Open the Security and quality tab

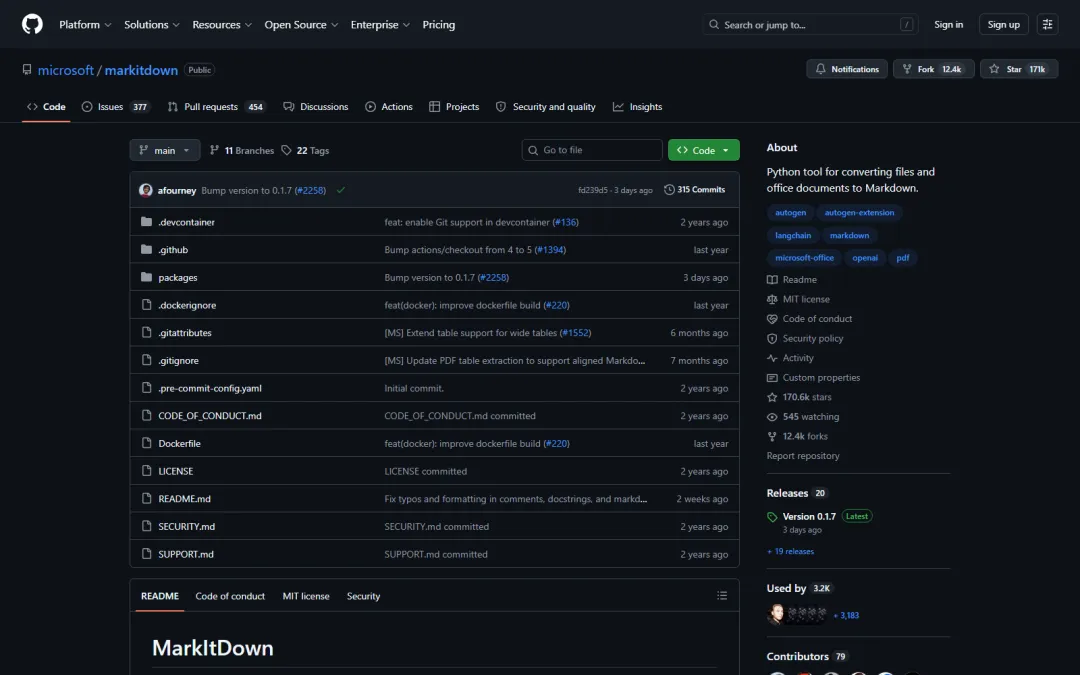tap(546, 107)
